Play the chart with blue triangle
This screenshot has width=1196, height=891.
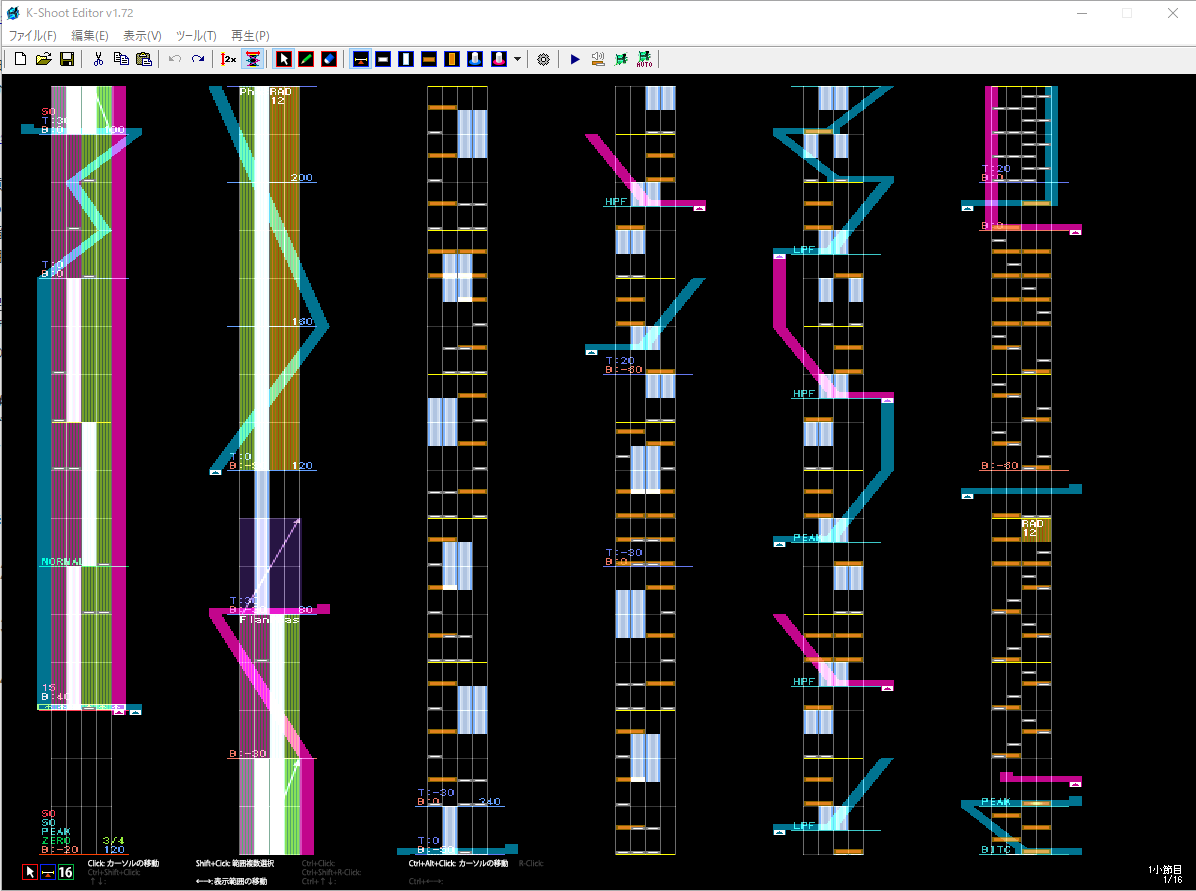point(575,59)
